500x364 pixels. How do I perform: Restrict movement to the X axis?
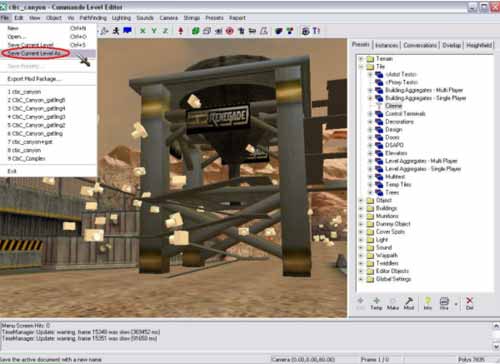pos(143,31)
